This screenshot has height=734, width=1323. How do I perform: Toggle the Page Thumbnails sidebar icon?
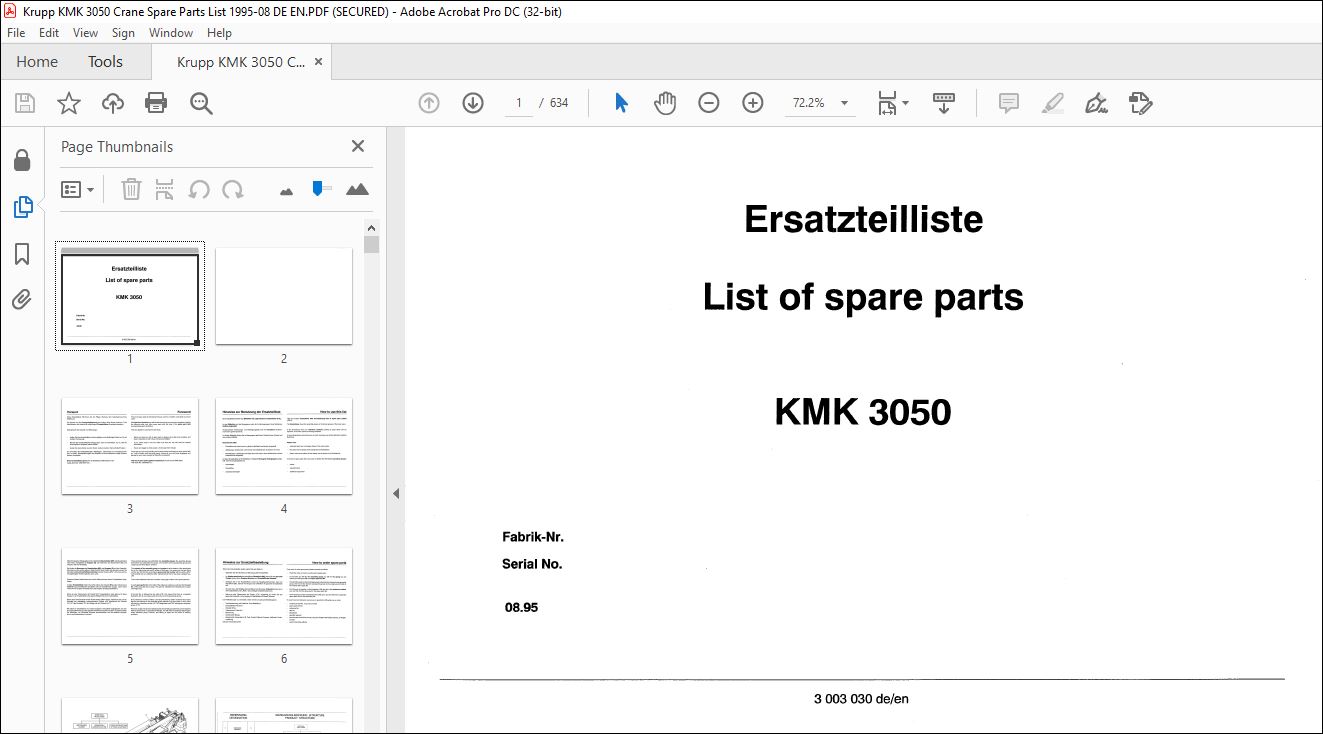(x=22, y=207)
